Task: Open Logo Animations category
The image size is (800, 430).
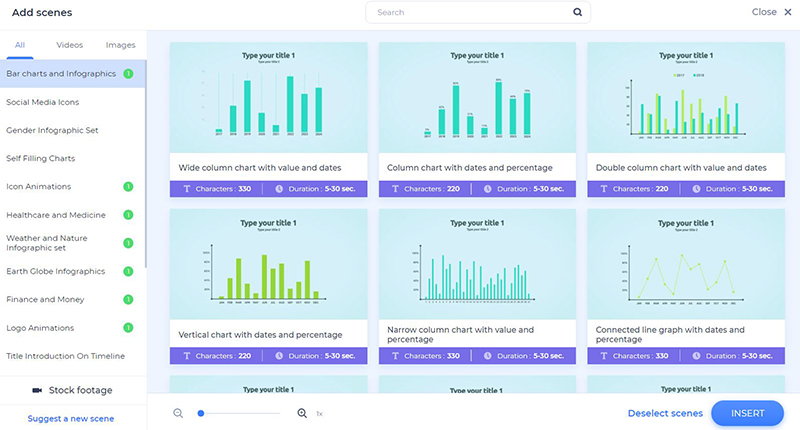Action: [x=72, y=327]
